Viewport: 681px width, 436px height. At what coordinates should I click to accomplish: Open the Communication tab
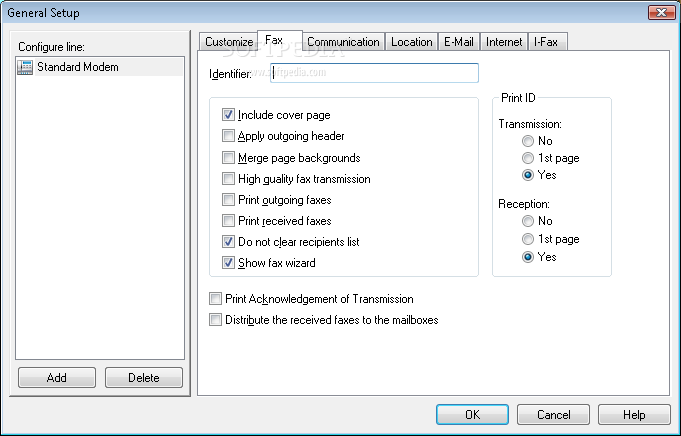pyautogui.click(x=343, y=42)
